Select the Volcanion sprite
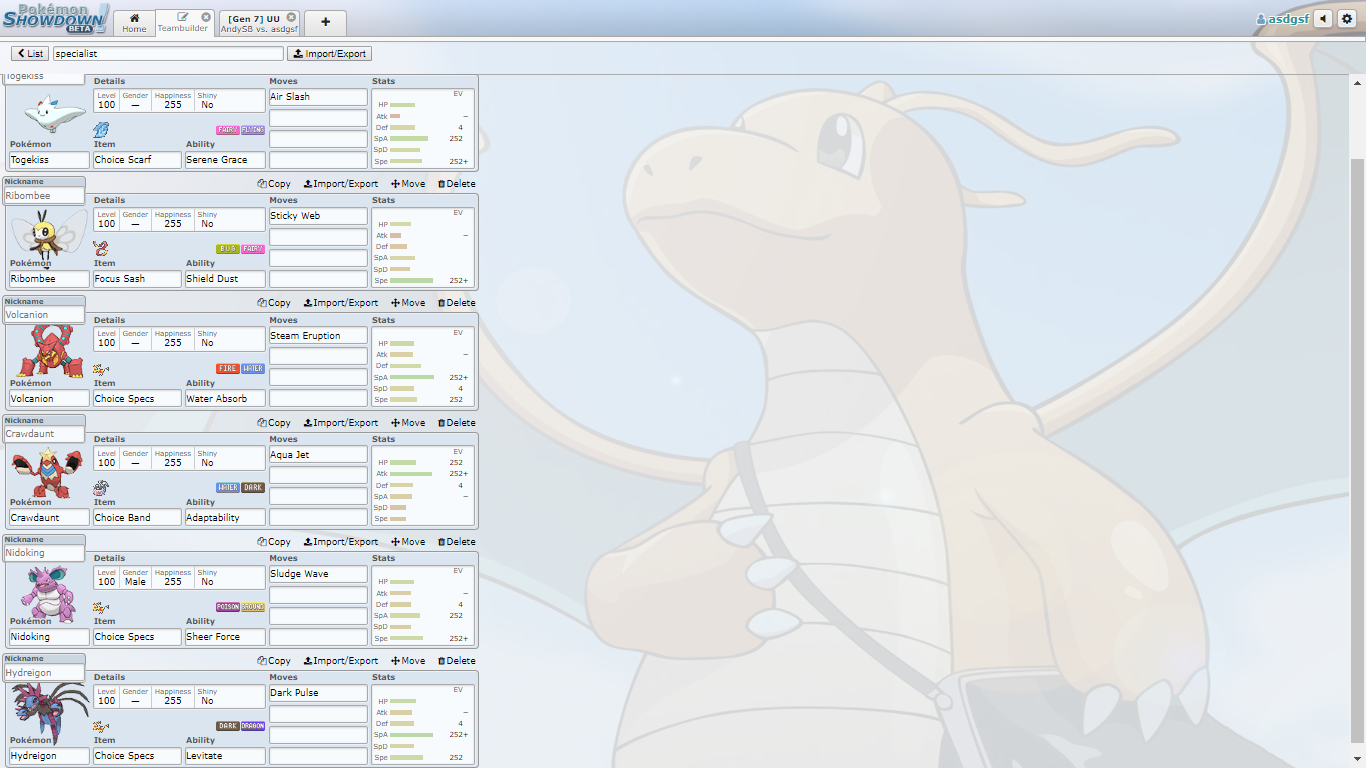 (x=48, y=352)
